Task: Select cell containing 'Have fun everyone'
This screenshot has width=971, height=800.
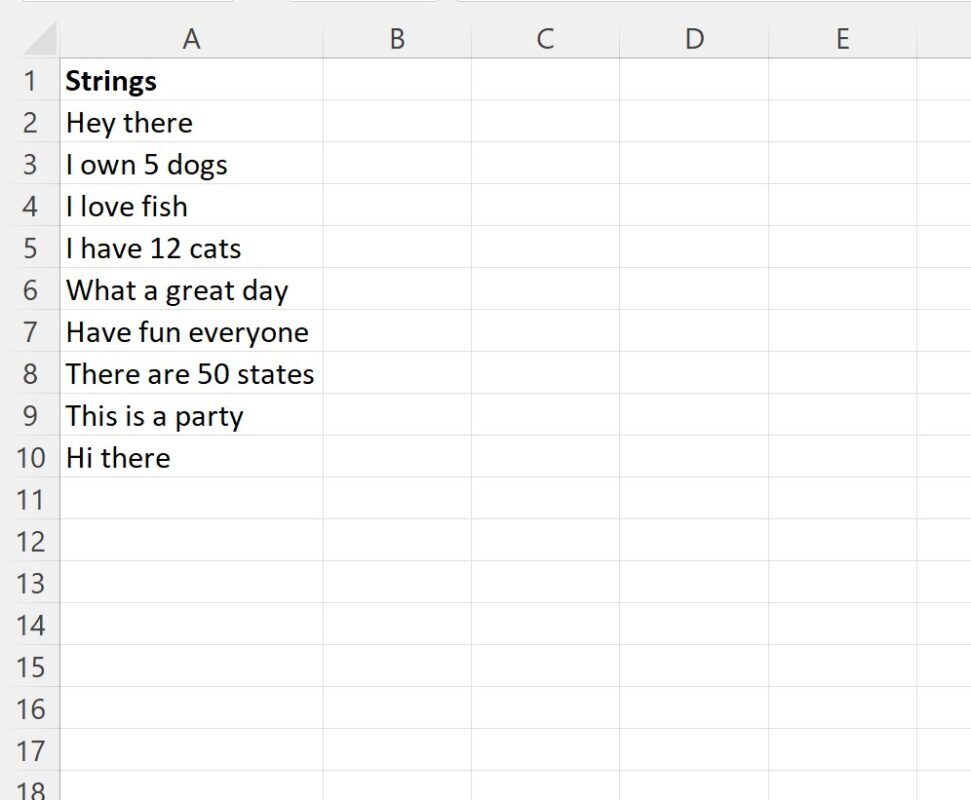Action: [191, 331]
